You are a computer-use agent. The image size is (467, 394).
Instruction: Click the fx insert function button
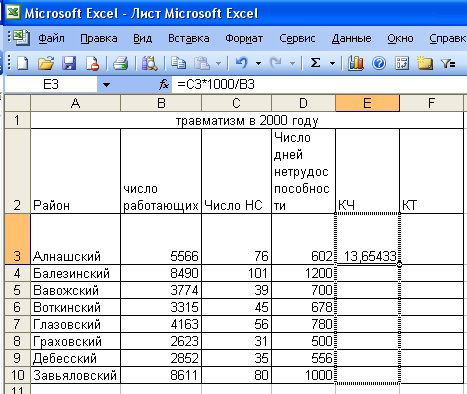point(164,84)
